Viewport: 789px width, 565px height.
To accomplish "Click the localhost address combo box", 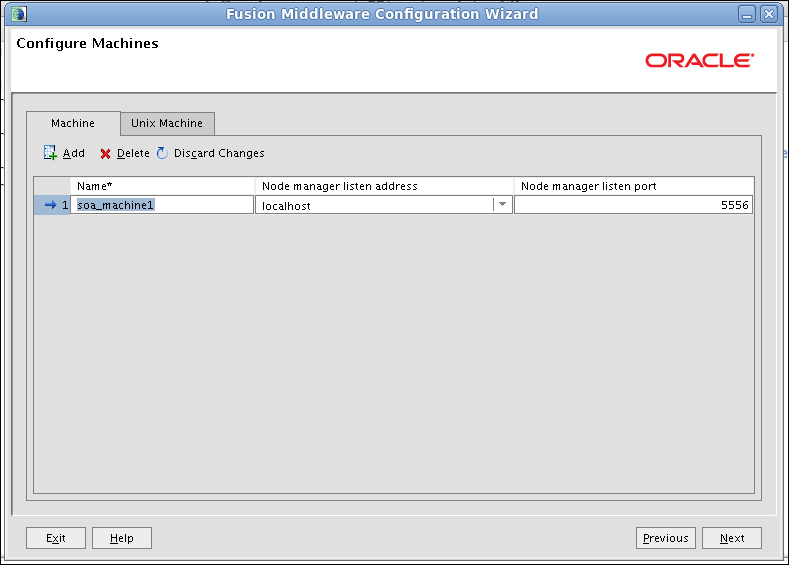I will pos(383,205).
